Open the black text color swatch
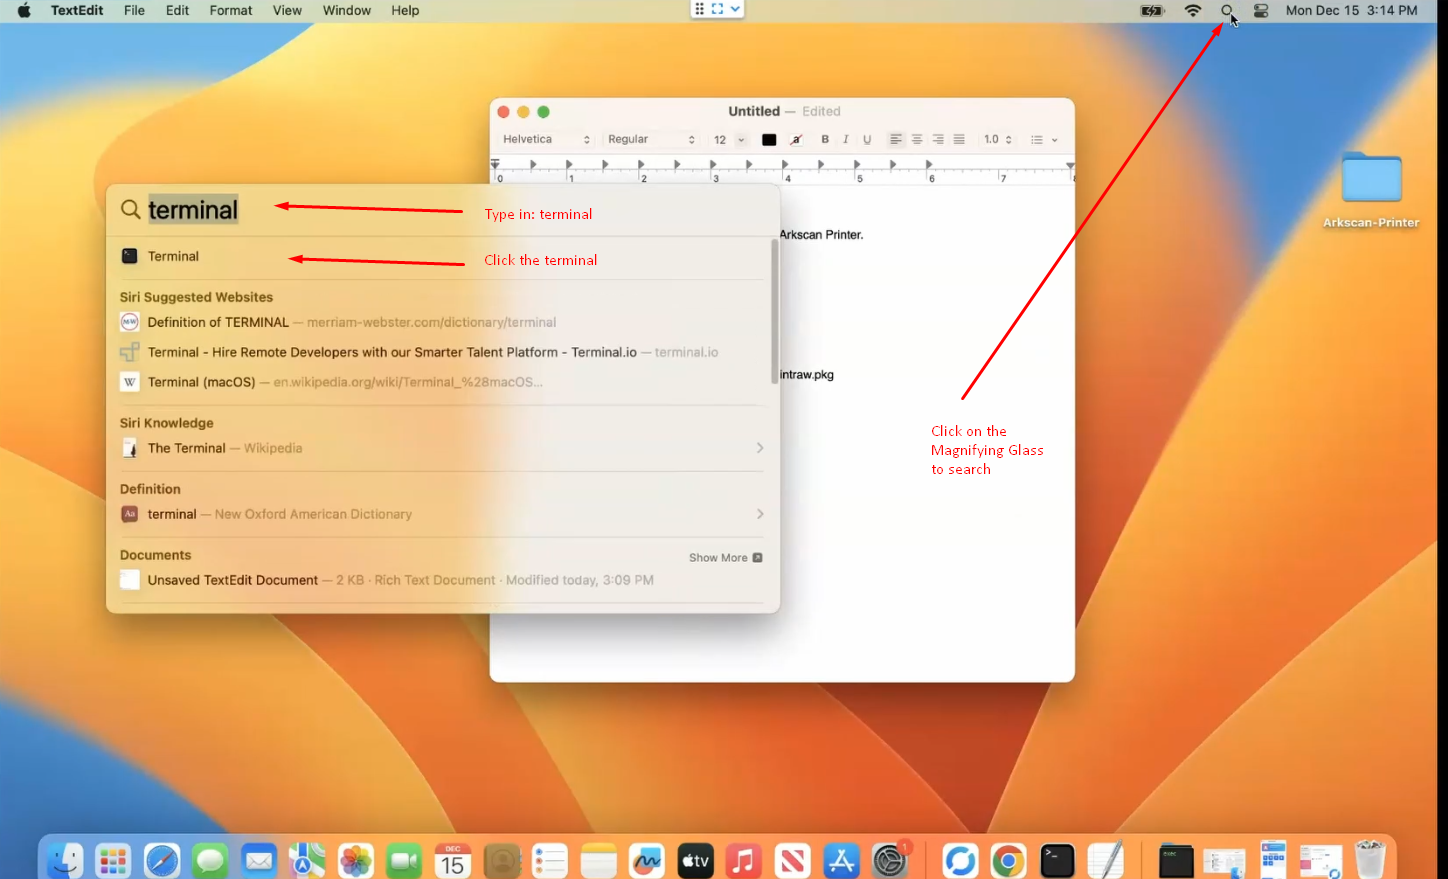The width and height of the screenshot is (1448, 879). (769, 140)
